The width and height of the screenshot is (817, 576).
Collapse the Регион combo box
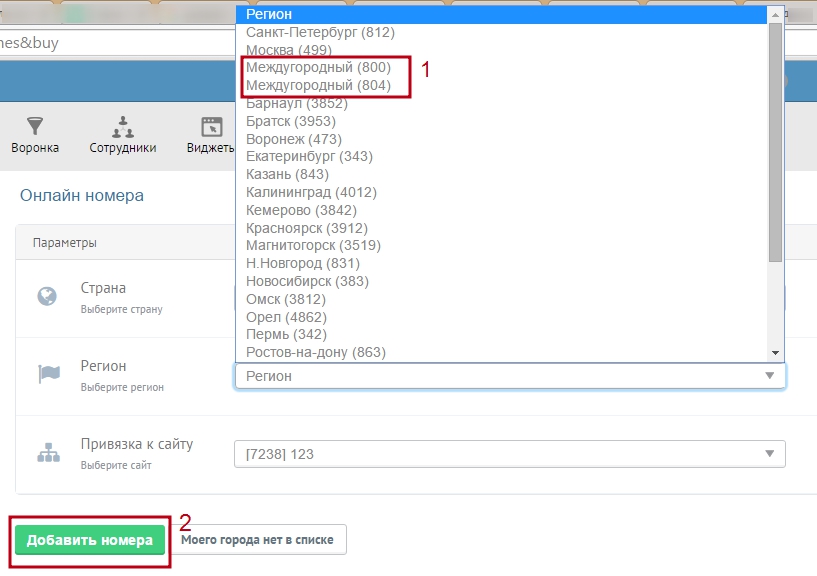pyautogui.click(x=510, y=376)
